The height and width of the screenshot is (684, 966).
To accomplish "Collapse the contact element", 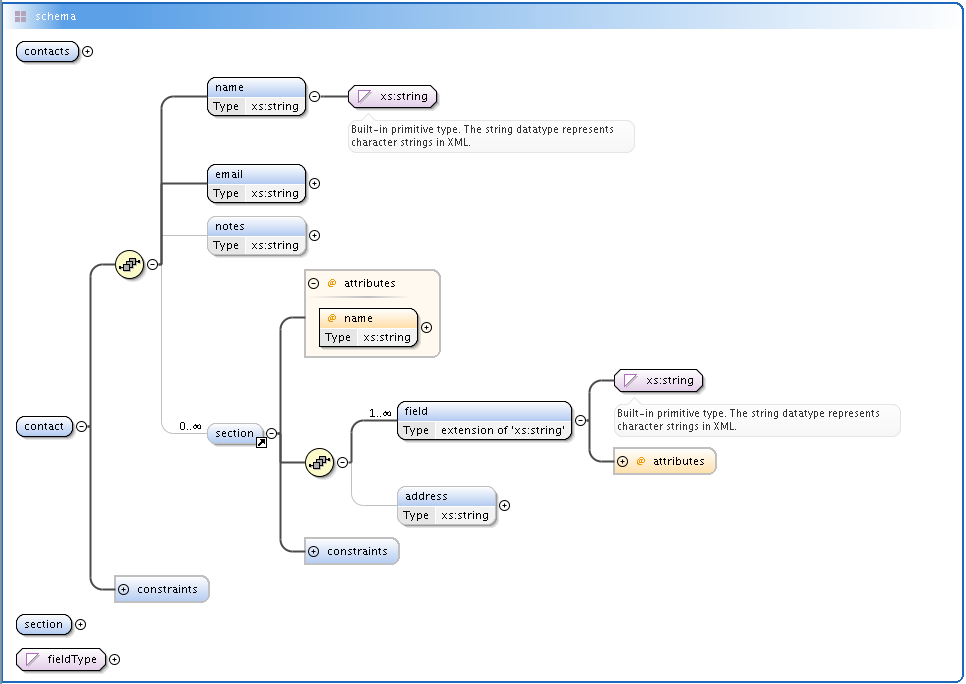I will (x=82, y=426).
